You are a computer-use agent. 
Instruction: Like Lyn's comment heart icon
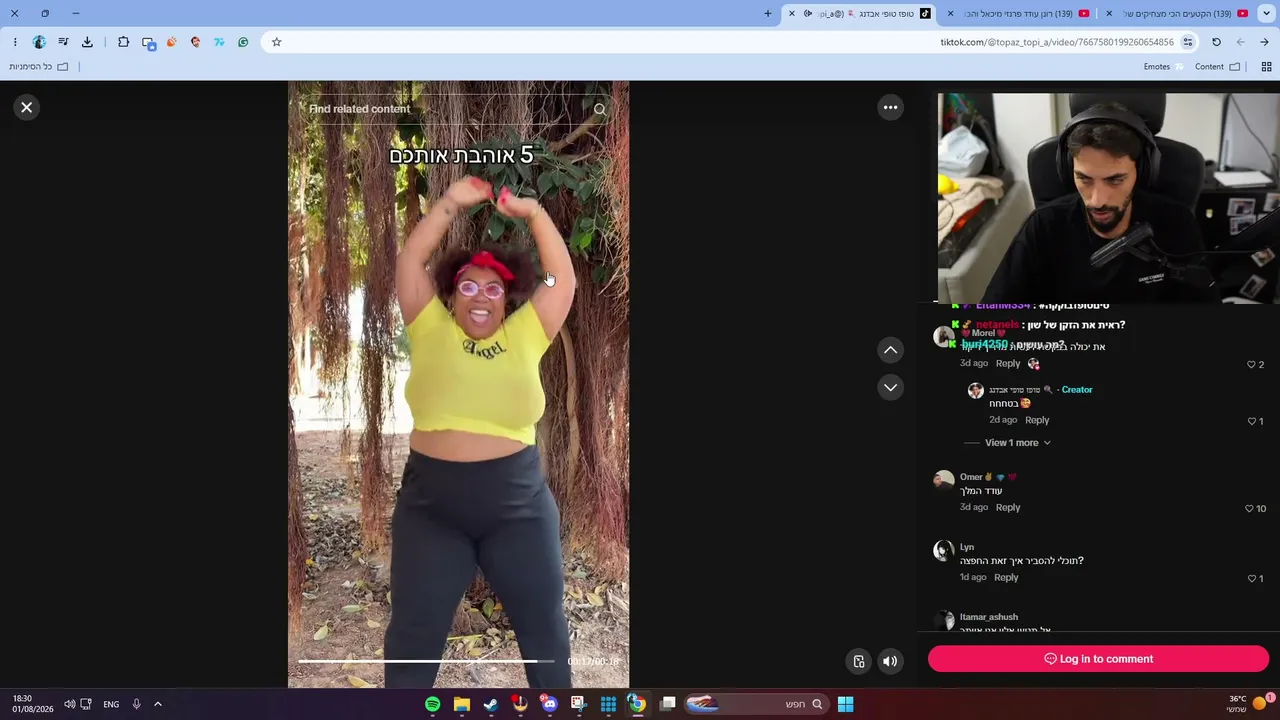(1252, 578)
